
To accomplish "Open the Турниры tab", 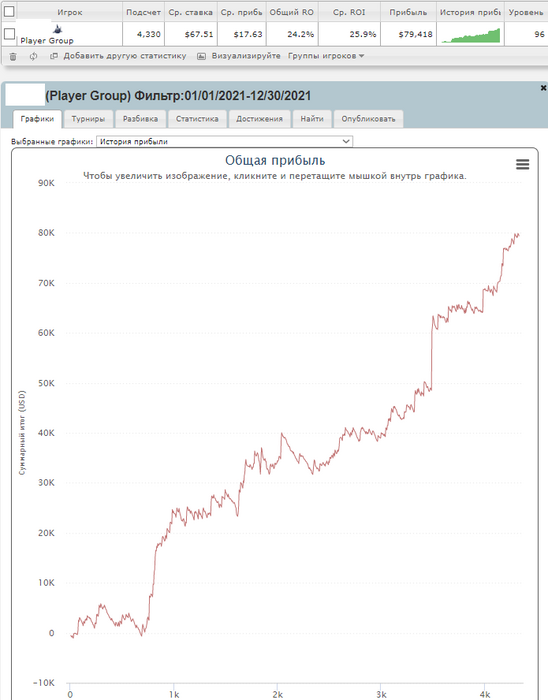I will 88,119.
